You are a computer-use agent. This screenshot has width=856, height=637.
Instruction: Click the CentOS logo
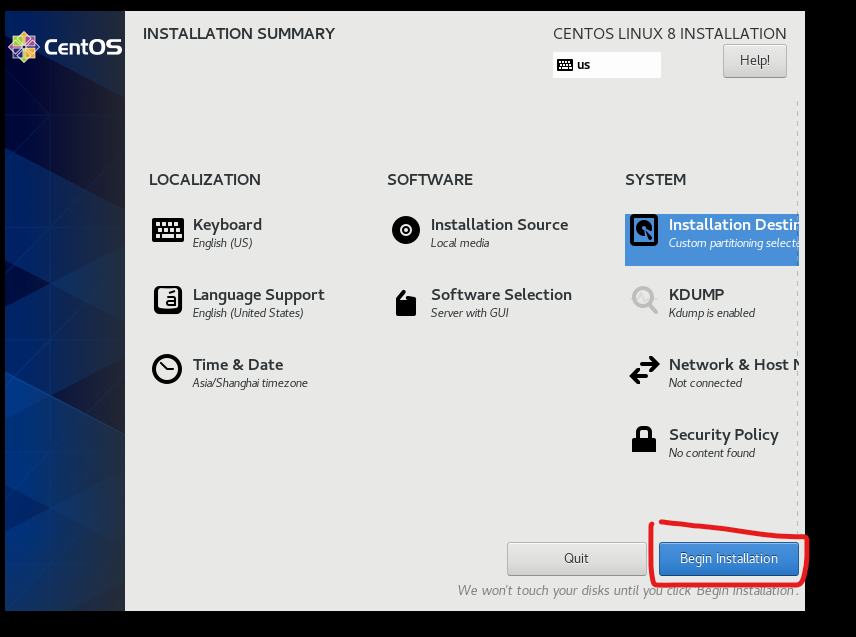click(65, 47)
